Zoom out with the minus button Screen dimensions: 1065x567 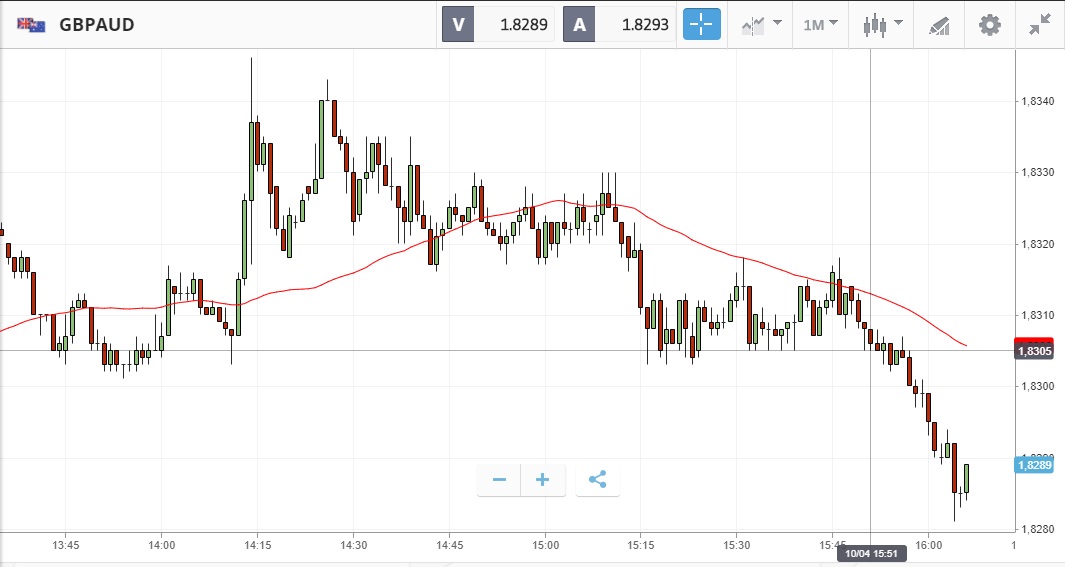(499, 480)
